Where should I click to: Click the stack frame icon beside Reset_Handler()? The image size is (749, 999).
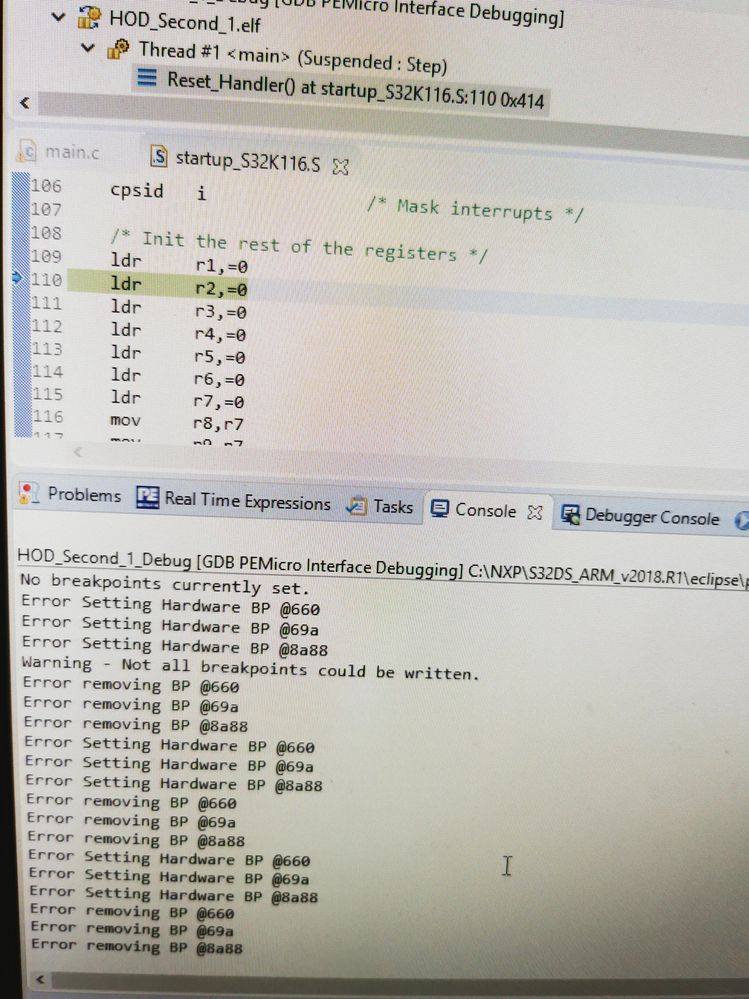[x=147, y=78]
